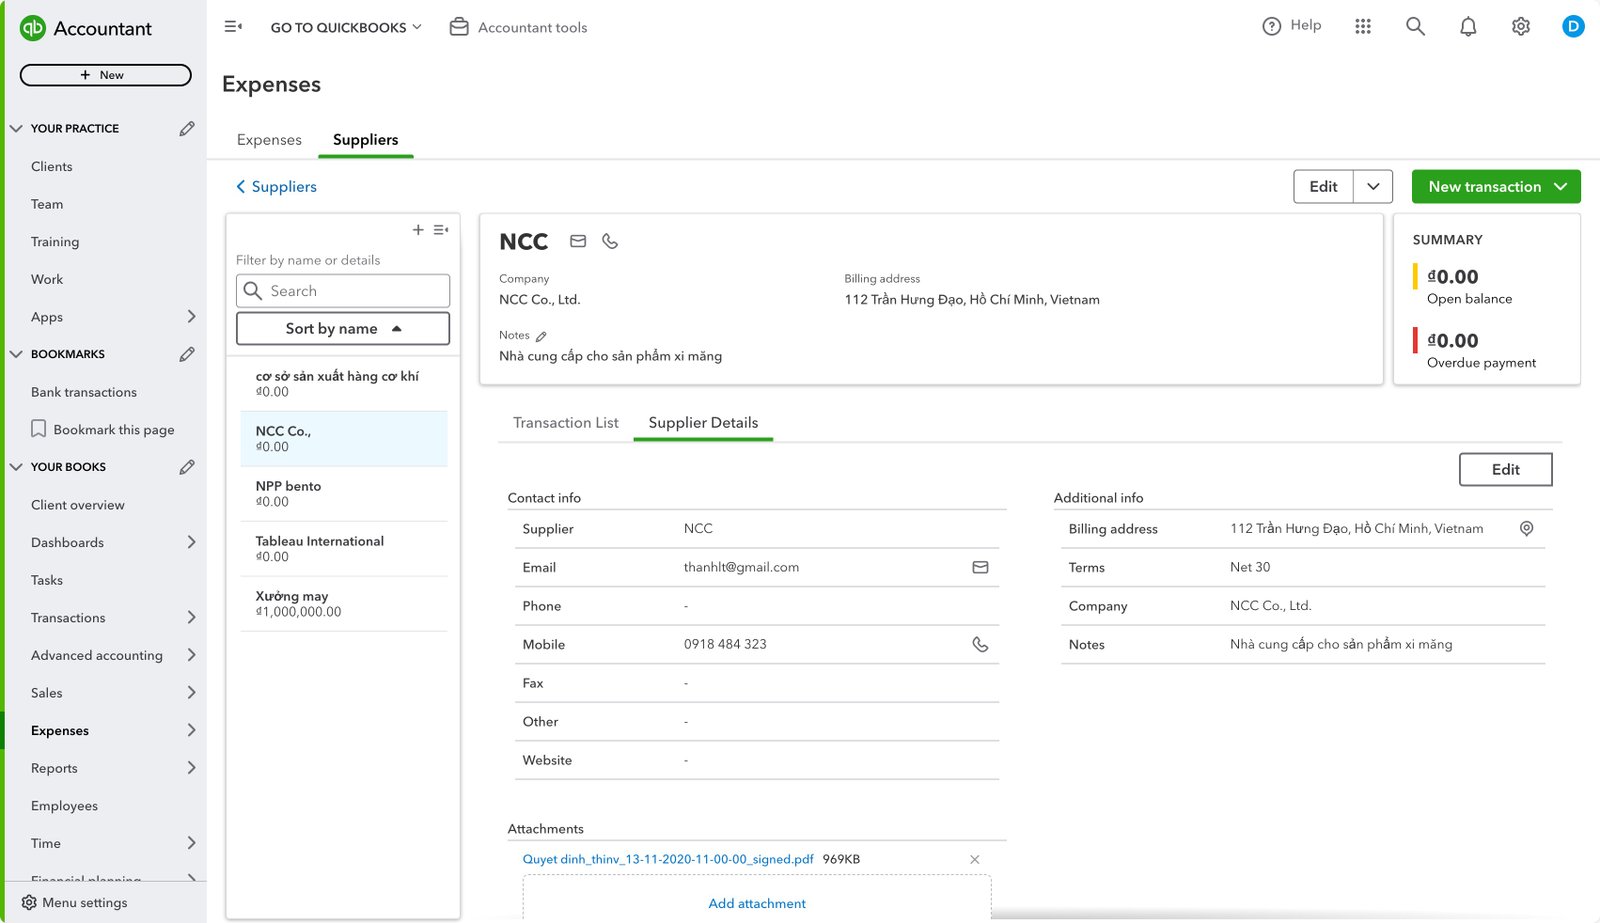The image size is (1600, 923).
Task: Click email icon next to NCC heading
Action: point(578,241)
